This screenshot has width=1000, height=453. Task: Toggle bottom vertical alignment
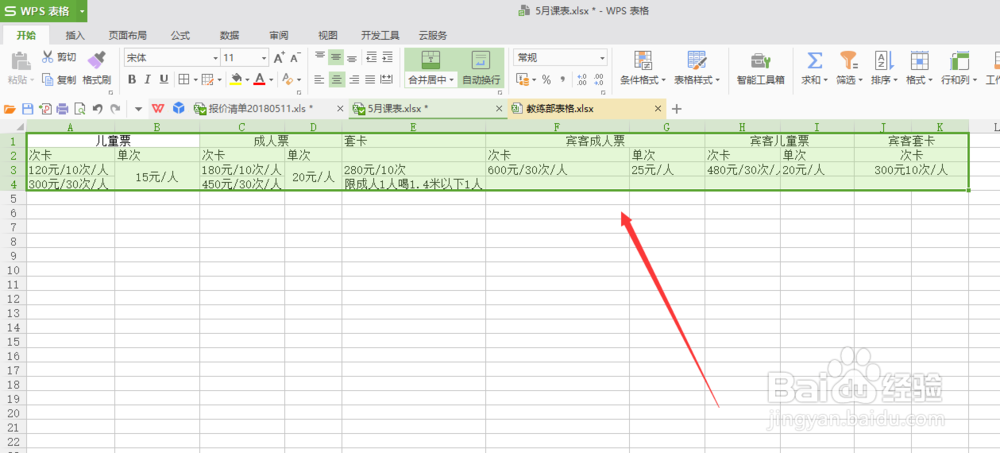click(x=352, y=57)
